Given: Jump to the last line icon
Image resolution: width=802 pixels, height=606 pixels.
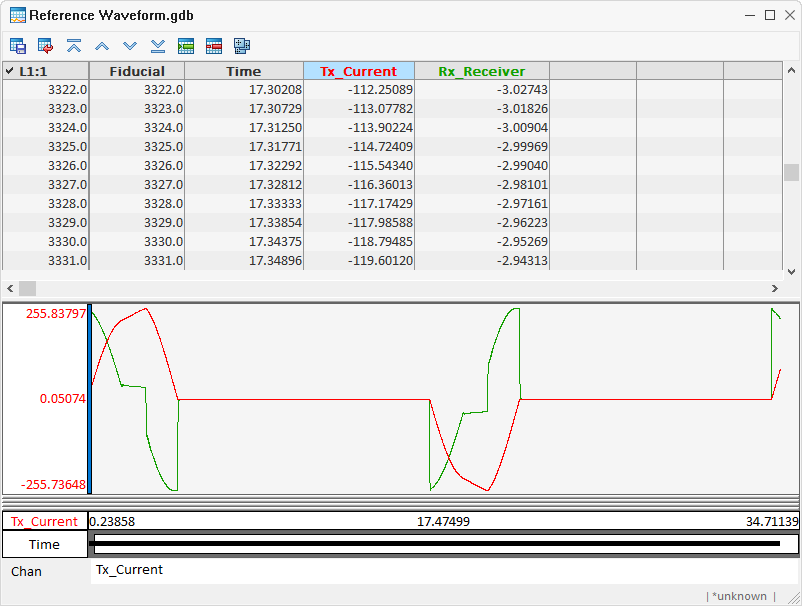Looking at the screenshot, I should (x=158, y=46).
